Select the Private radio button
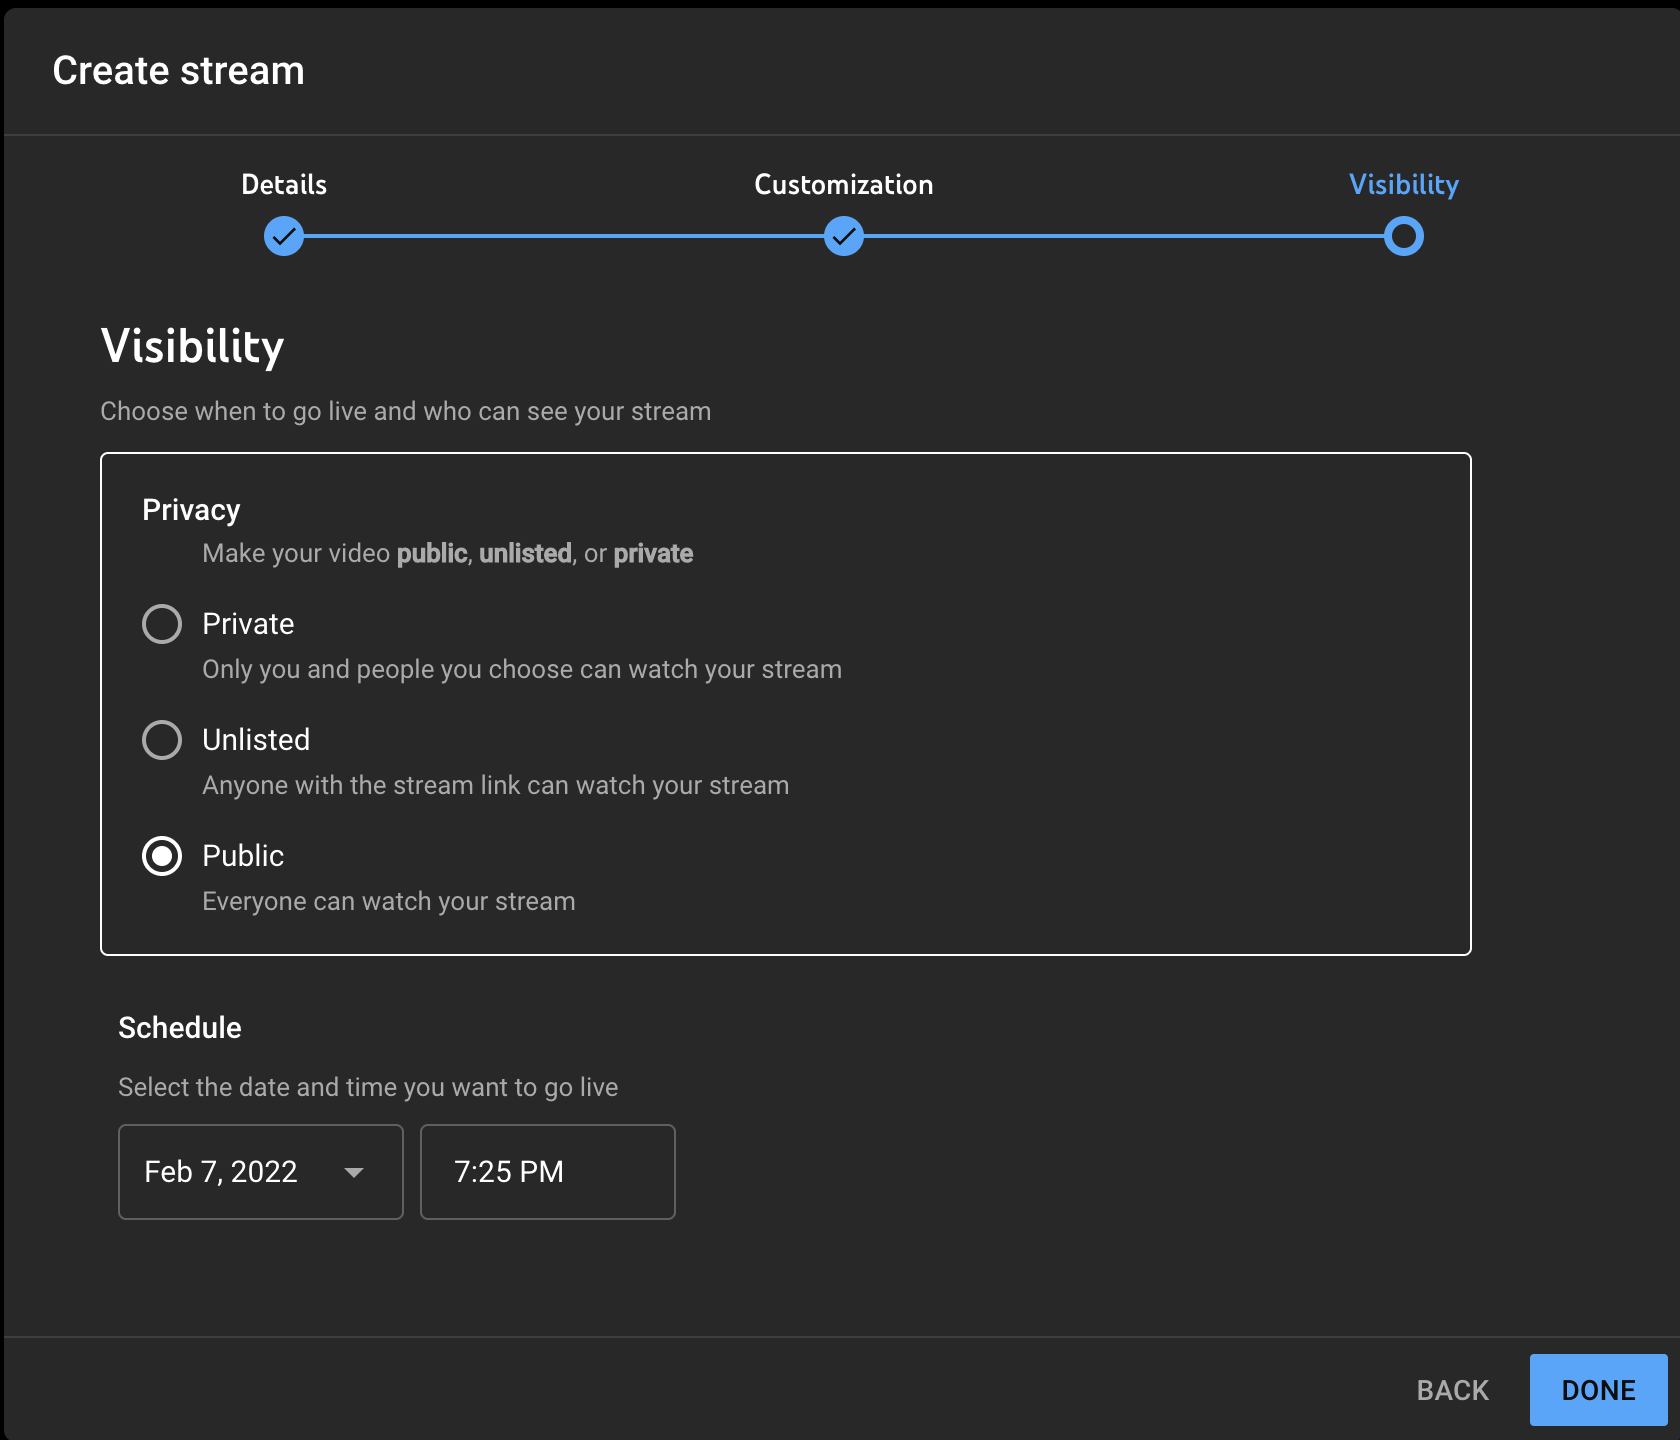 pyautogui.click(x=162, y=624)
